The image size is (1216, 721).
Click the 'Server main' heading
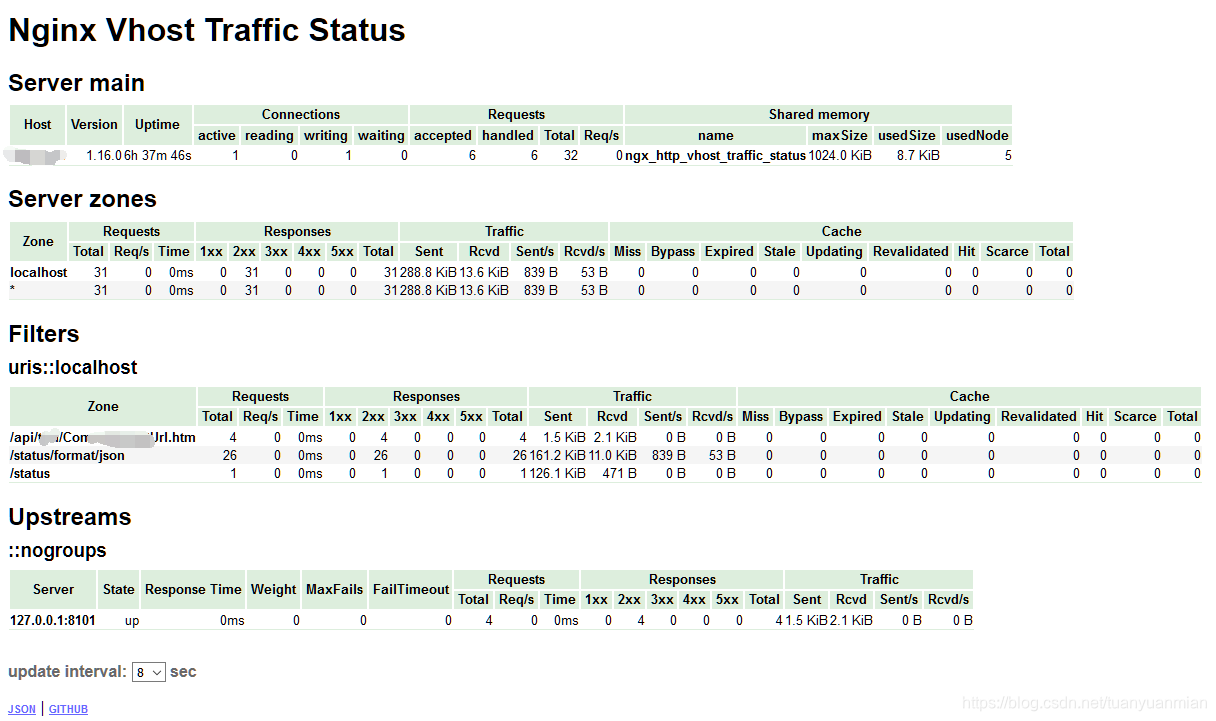pos(76,83)
